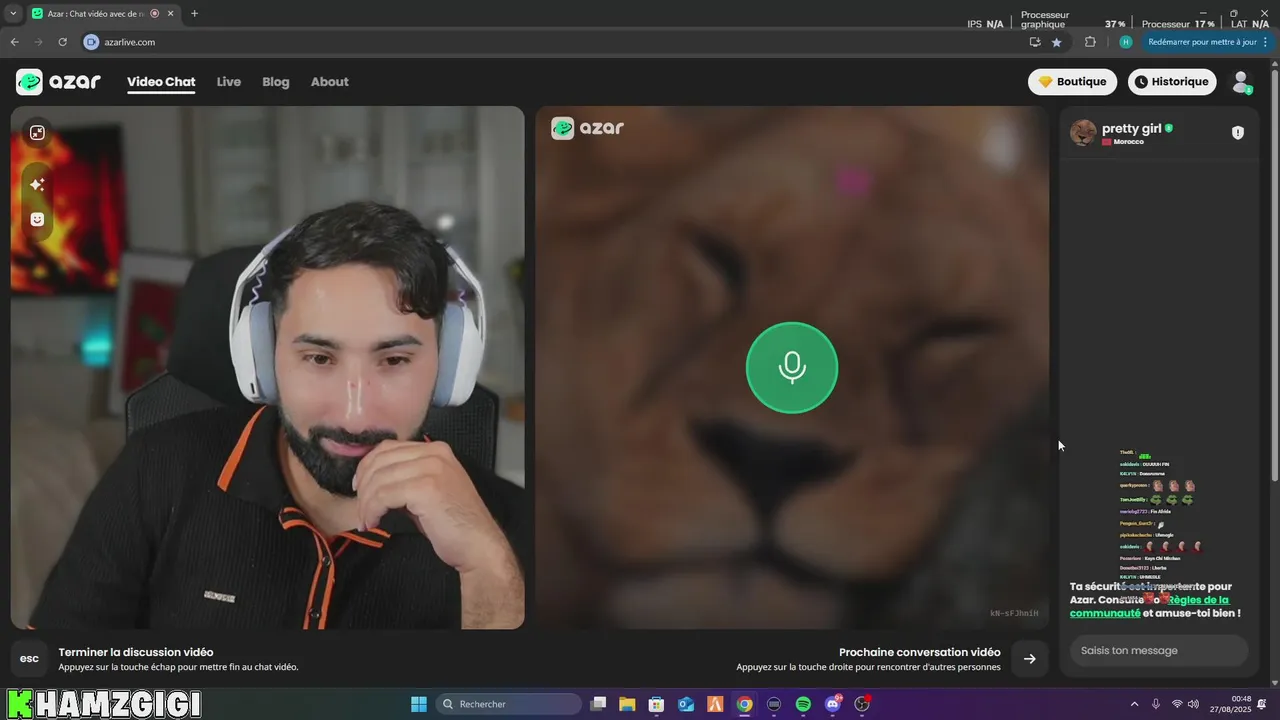Toggle the green microphone button
Screen dimensions: 1280x720
(x=792, y=368)
